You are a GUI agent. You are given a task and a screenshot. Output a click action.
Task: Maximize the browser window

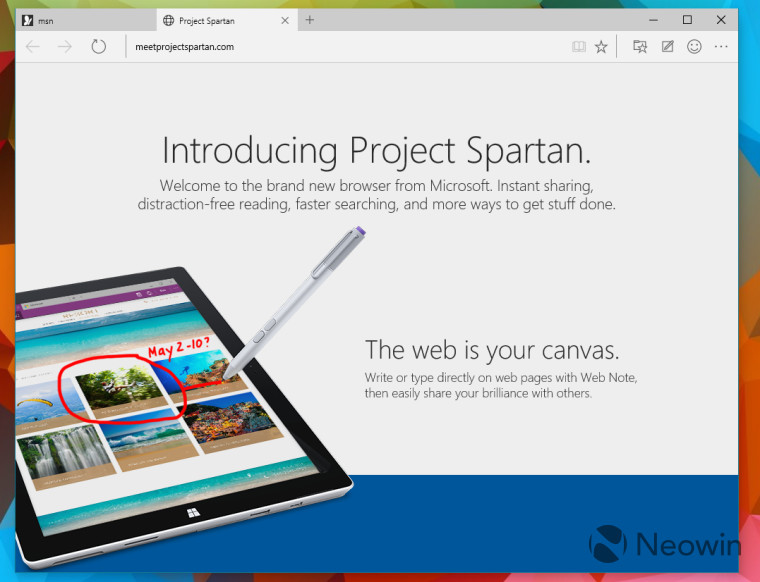click(x=687, y=20)
